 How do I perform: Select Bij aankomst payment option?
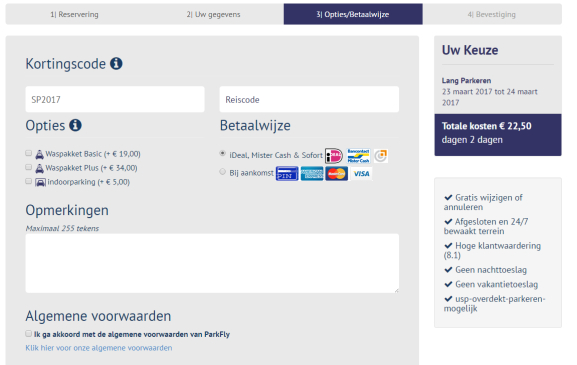[222, 171]
